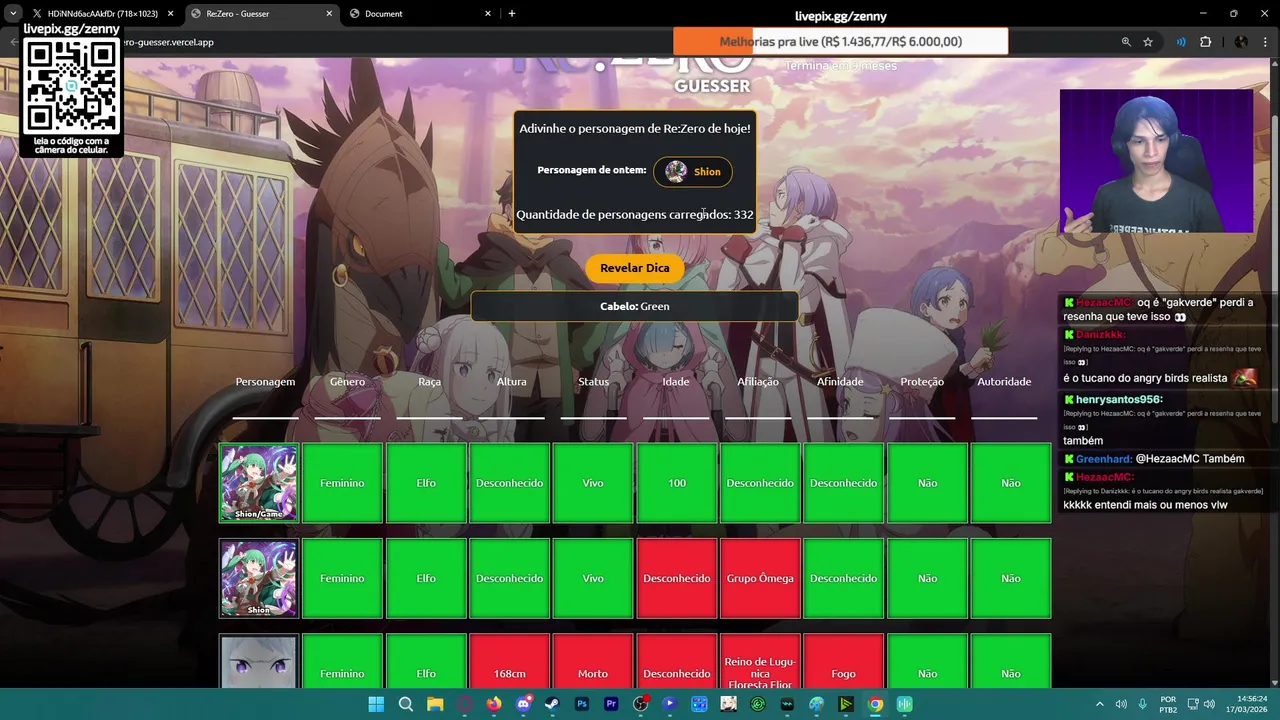Select the Re:Zero - Guesser tab
1280x720 pixels.
pos(260,14)
